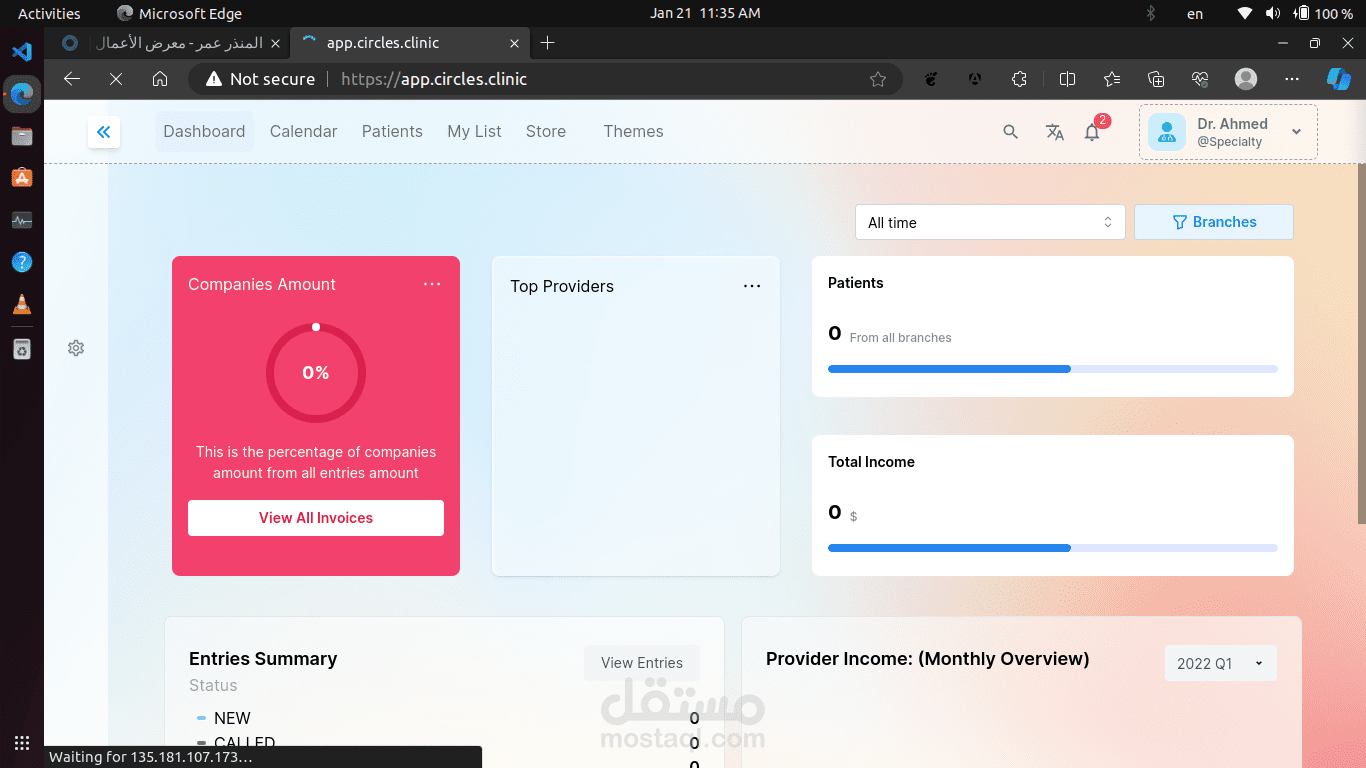This screenshot has width=1366, height=768.
Task: Open the en input language menu
Action: click(1195, 14)
